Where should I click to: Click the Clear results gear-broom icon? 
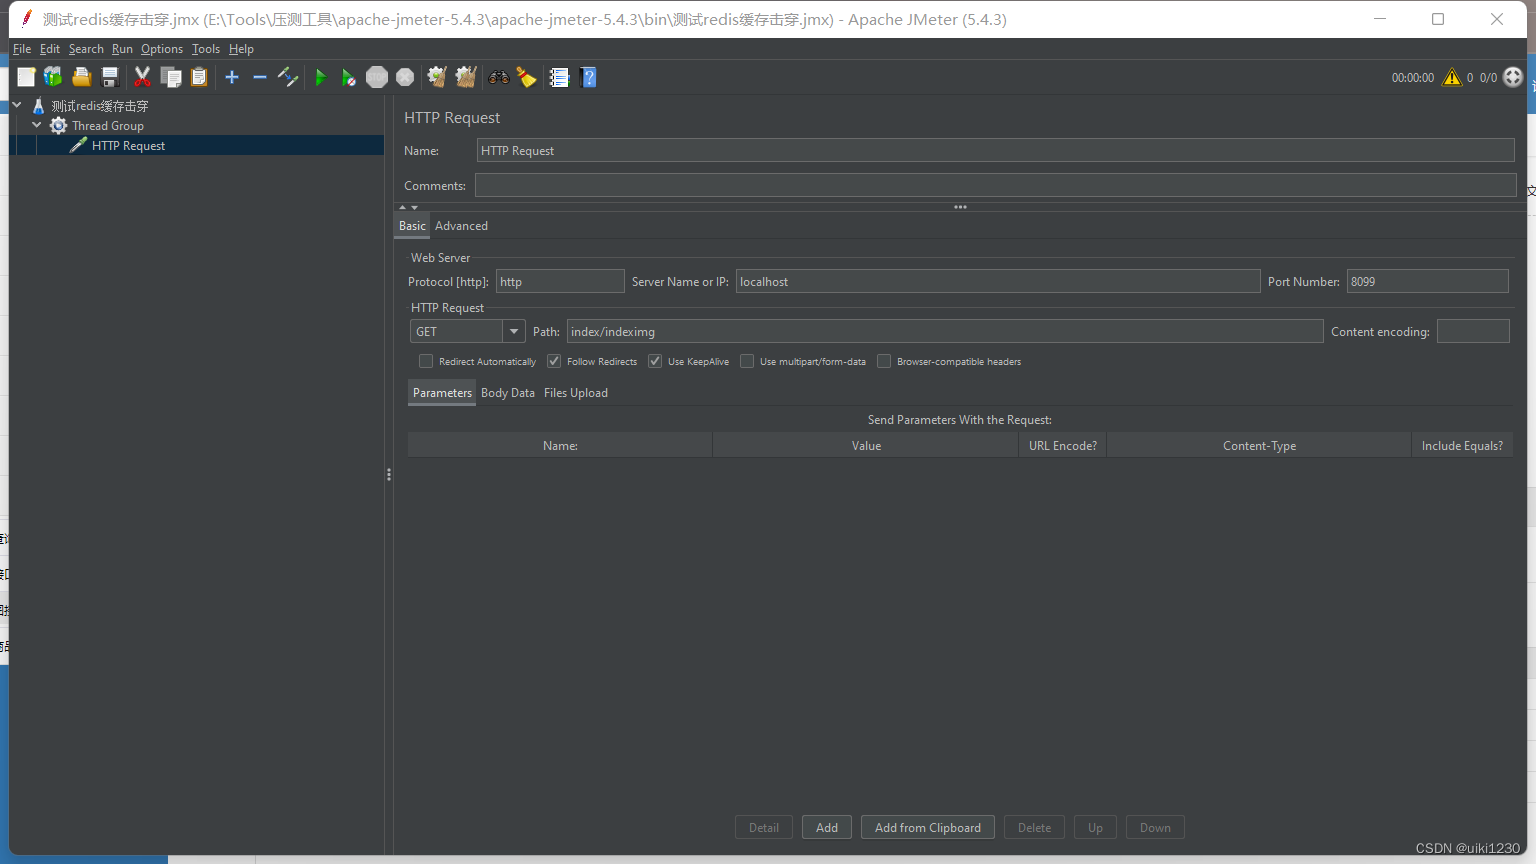coord(437,77)
